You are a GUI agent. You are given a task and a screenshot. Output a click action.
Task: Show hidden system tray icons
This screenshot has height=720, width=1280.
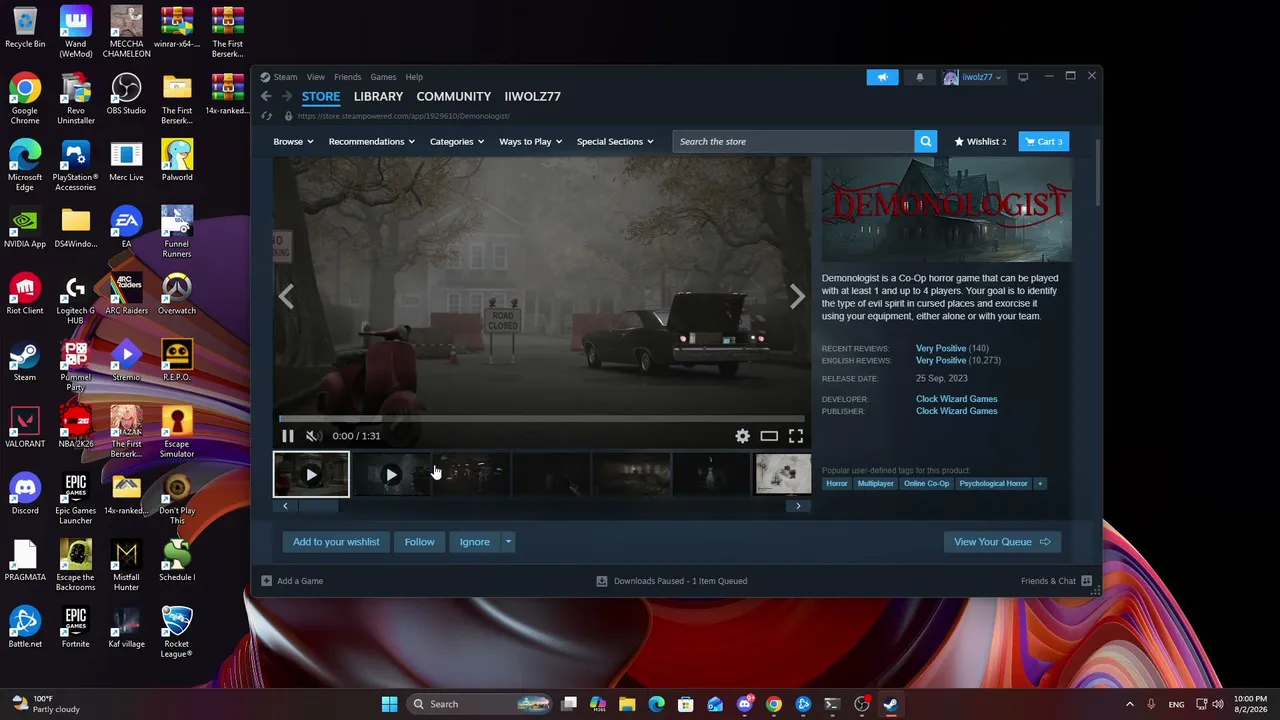click(1130, 704)
